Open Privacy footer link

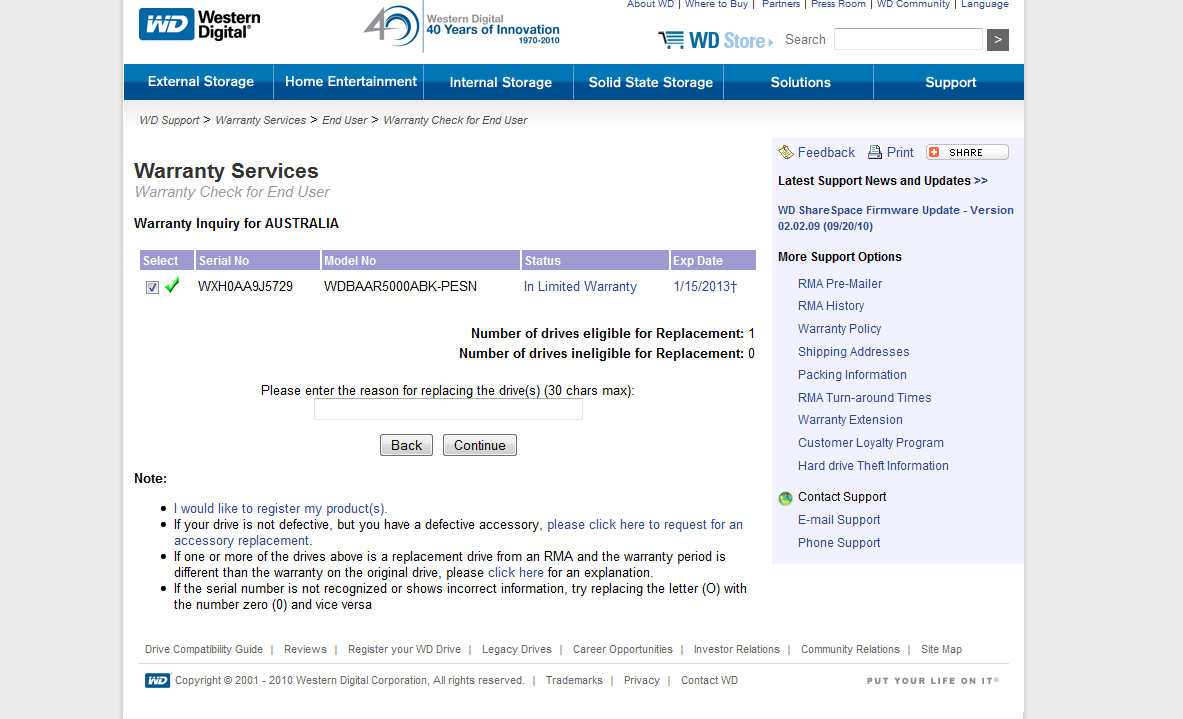pyautogui.click(x=641, y=681)
